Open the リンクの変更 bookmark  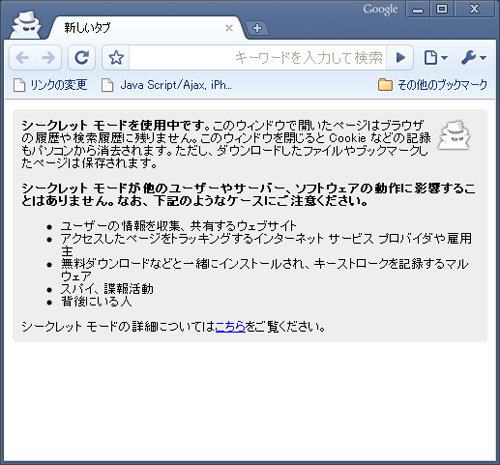point(50,85)
